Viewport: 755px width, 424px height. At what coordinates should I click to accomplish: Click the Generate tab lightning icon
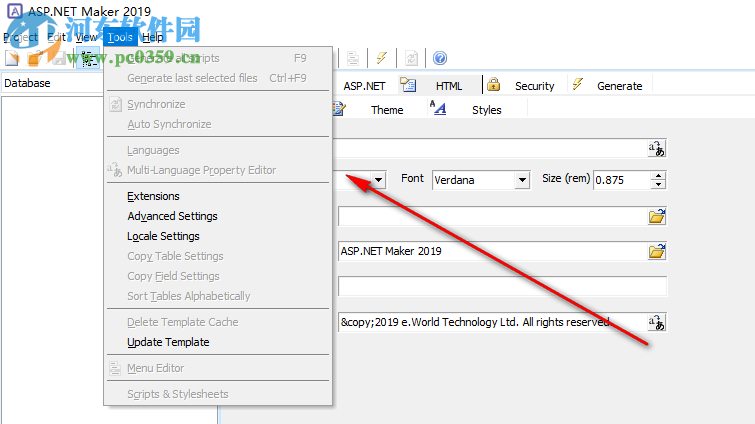577,85
